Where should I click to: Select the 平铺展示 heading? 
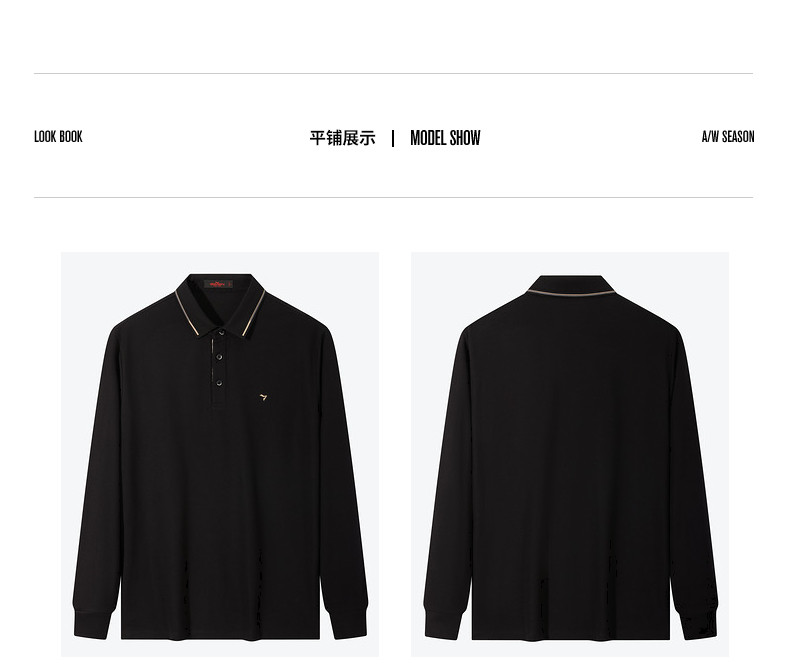(342, 138)
